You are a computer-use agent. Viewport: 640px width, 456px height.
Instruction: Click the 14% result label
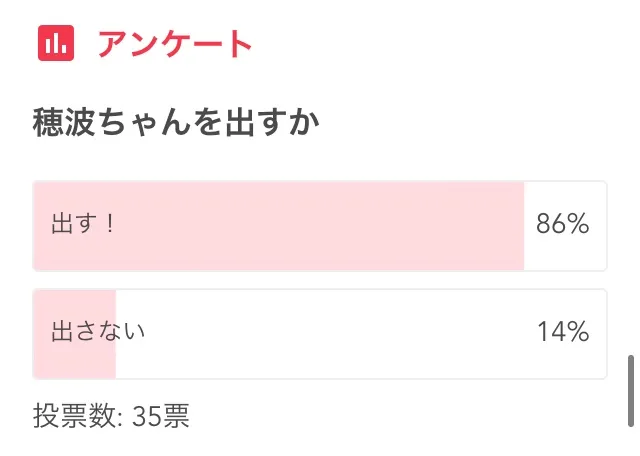pyautogui.click(x=562, y=333)
